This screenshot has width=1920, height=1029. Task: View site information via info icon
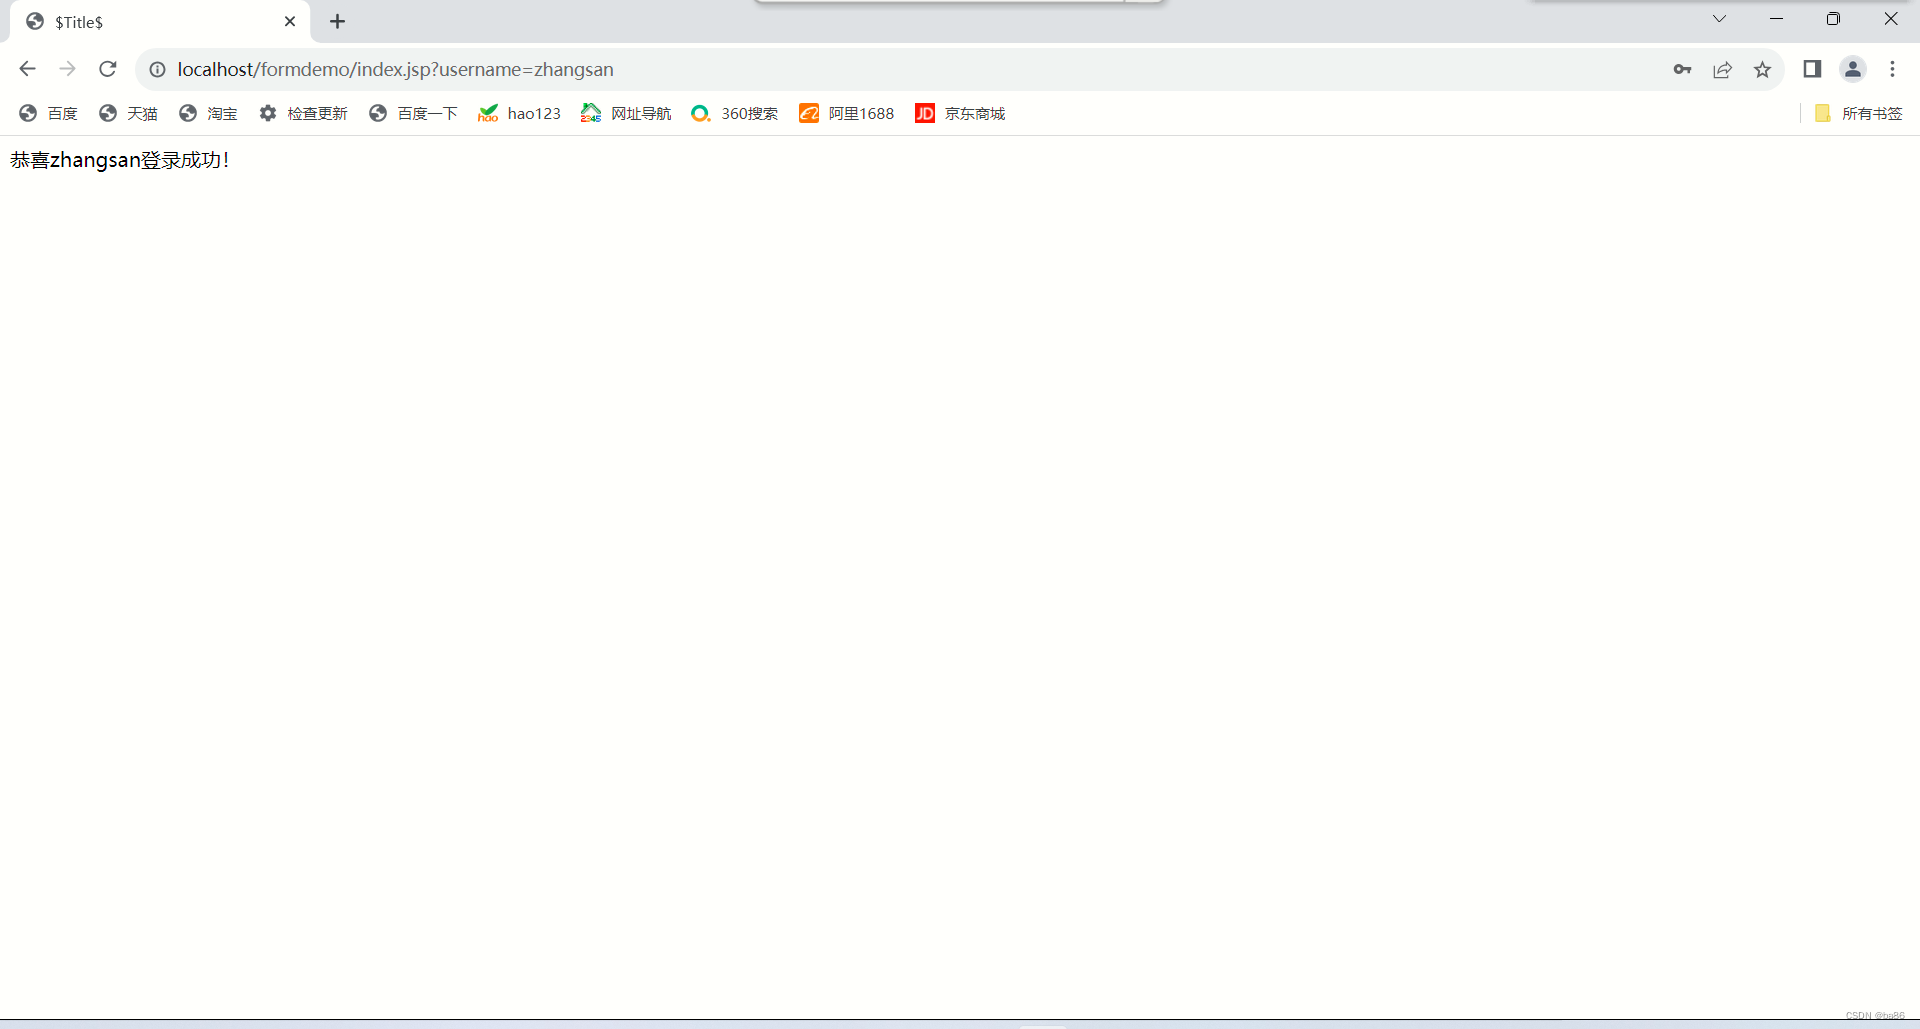(157, 69)
